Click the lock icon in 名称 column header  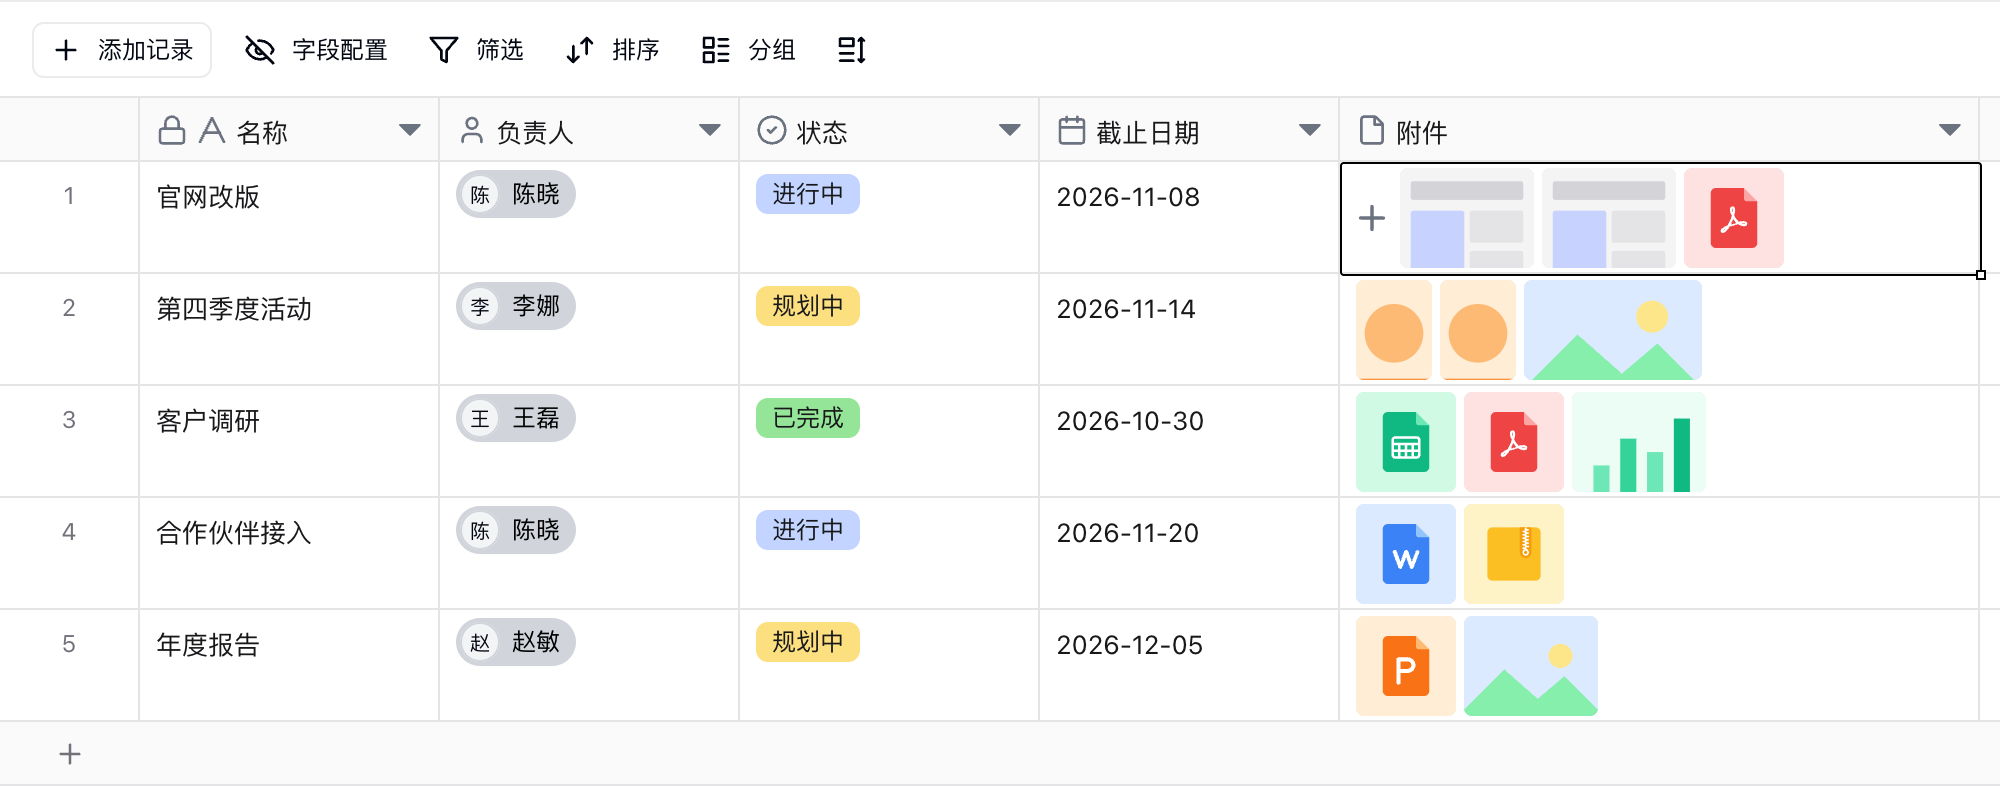coord(172,131)
